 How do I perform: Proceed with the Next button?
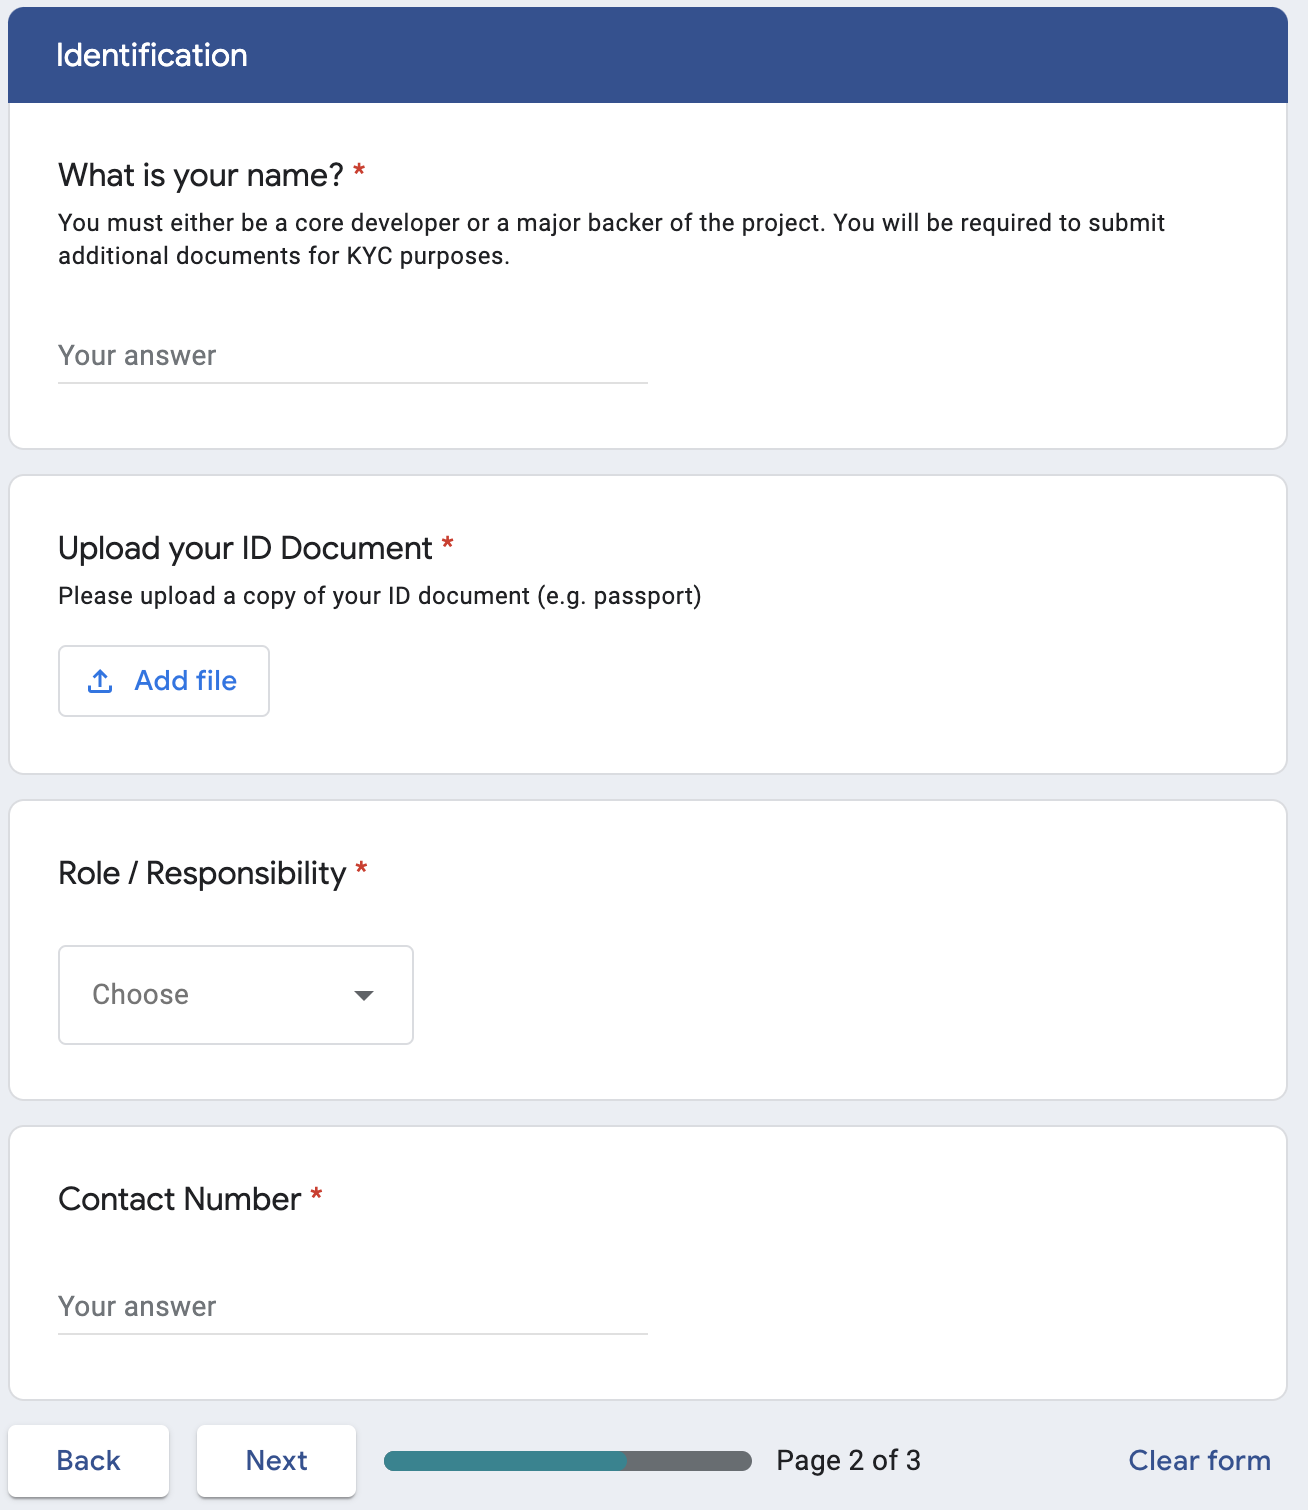point(276,1461)
